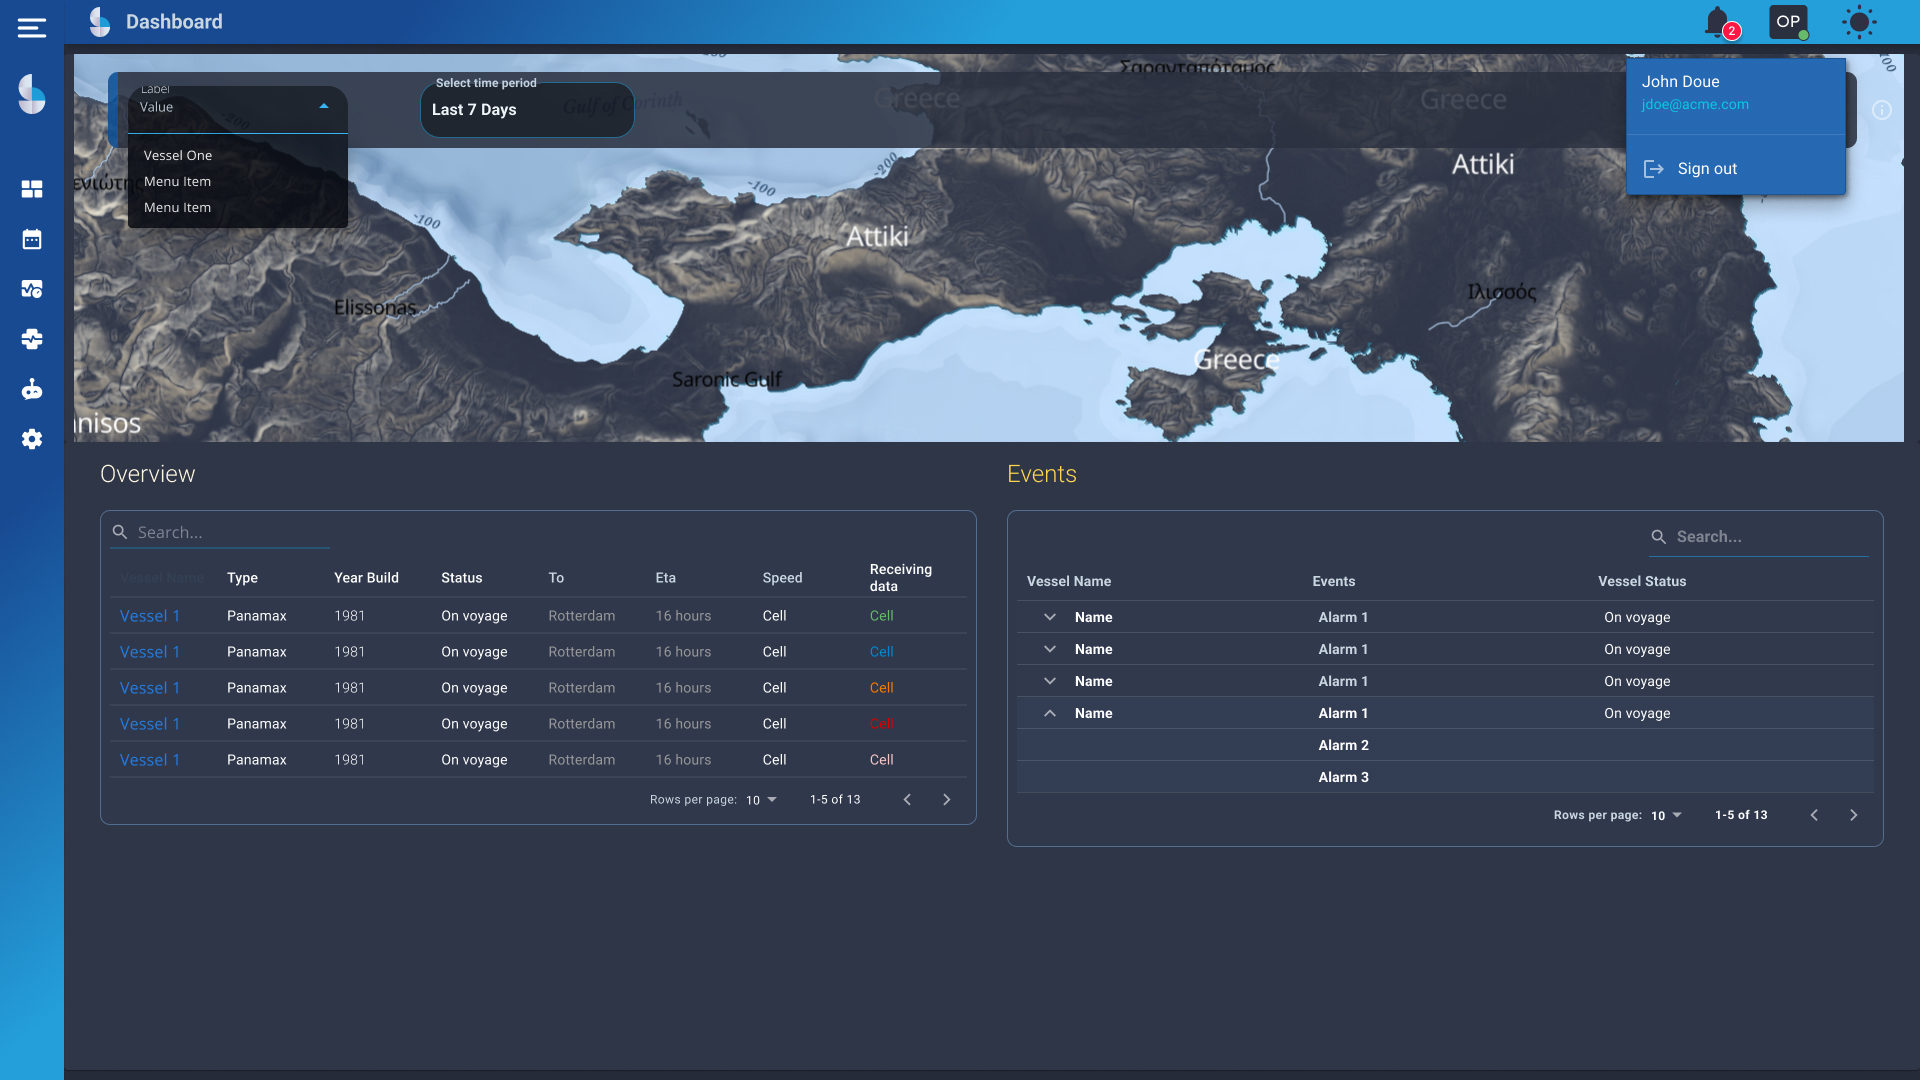Open the Select time period dropdown
This screenshot has height=1080, width=1920.
(527, 109)
